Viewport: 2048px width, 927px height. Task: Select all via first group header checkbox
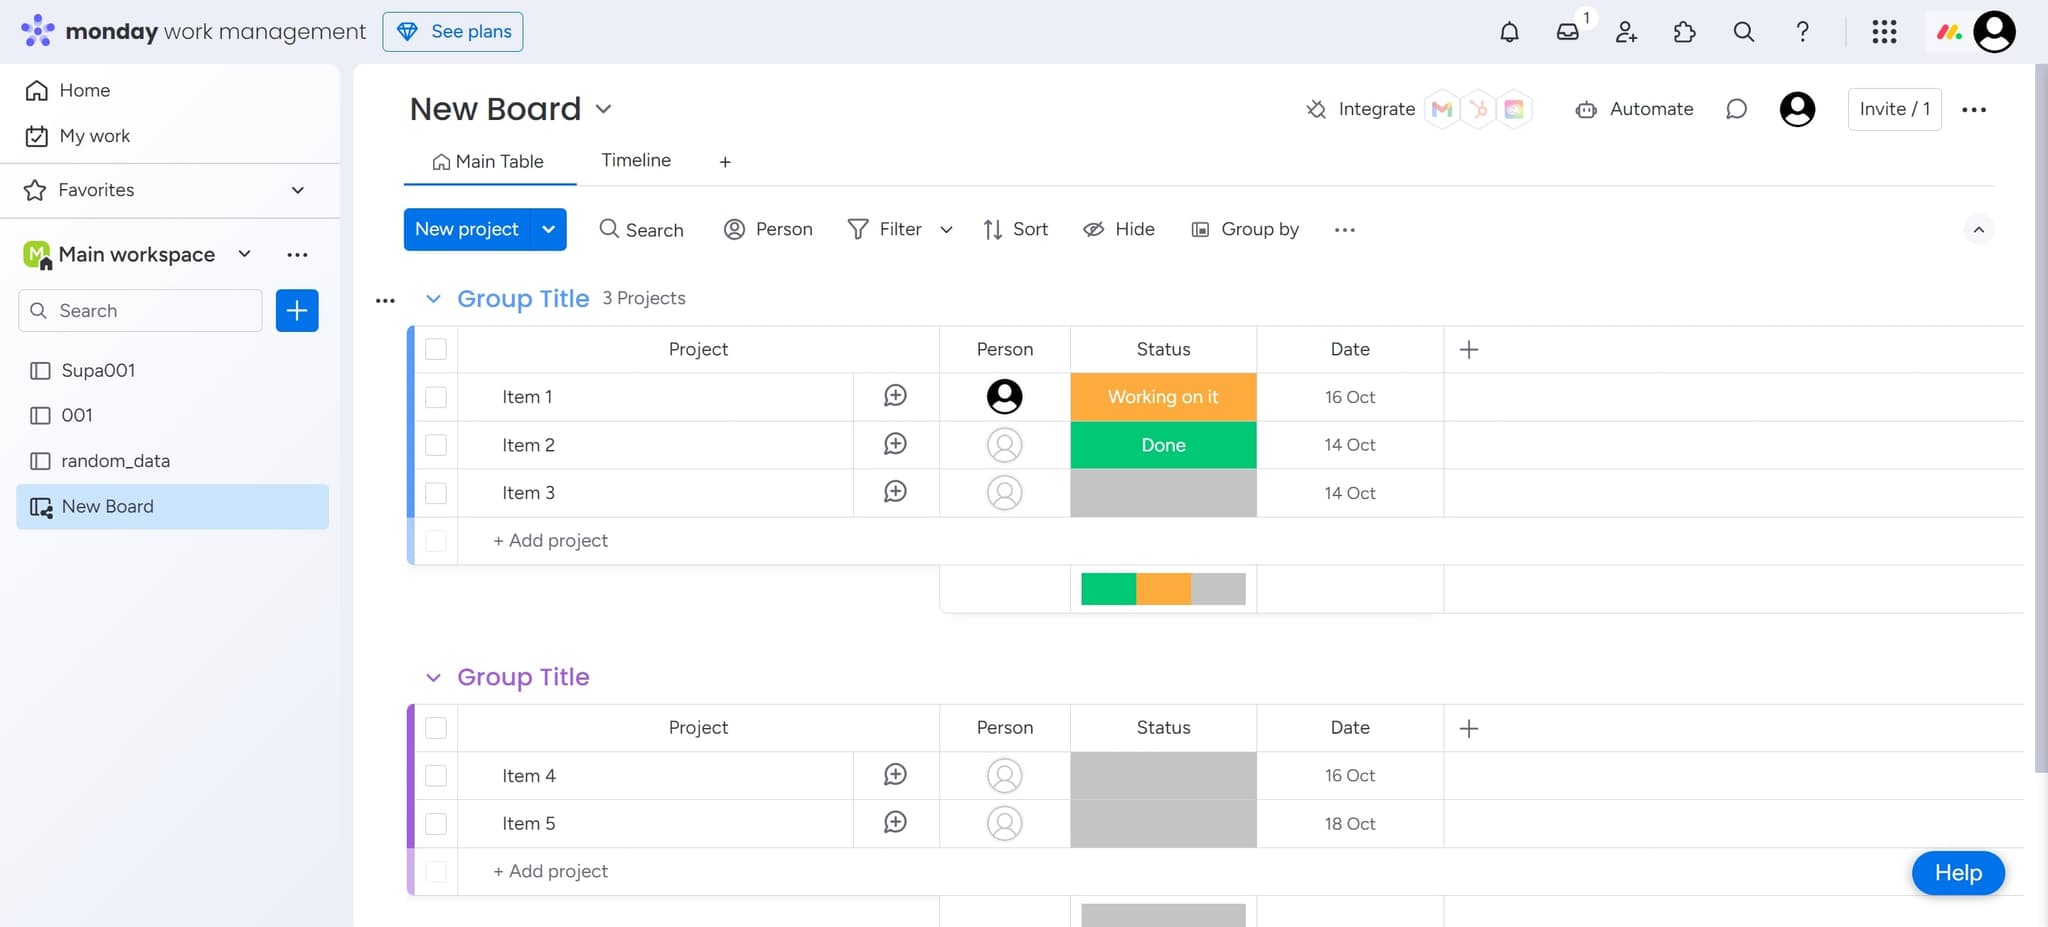click(x=436, y=349)
